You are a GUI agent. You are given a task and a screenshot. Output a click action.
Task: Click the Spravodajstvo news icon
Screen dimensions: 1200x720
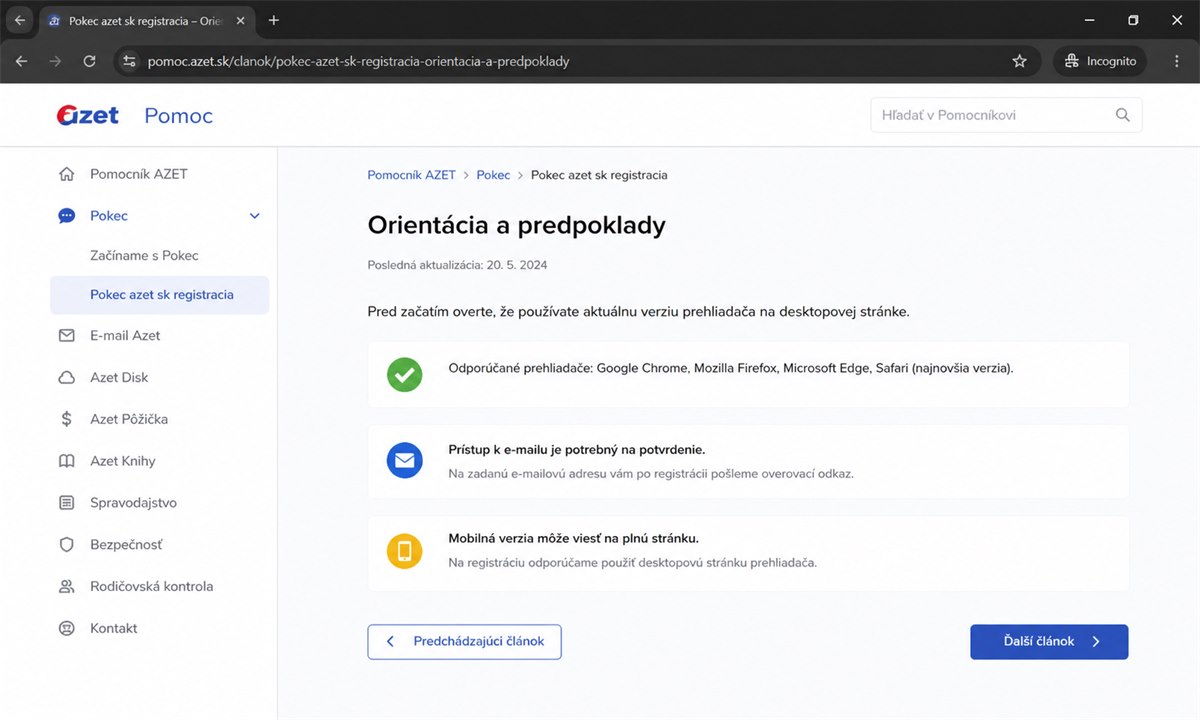point(67,503)
